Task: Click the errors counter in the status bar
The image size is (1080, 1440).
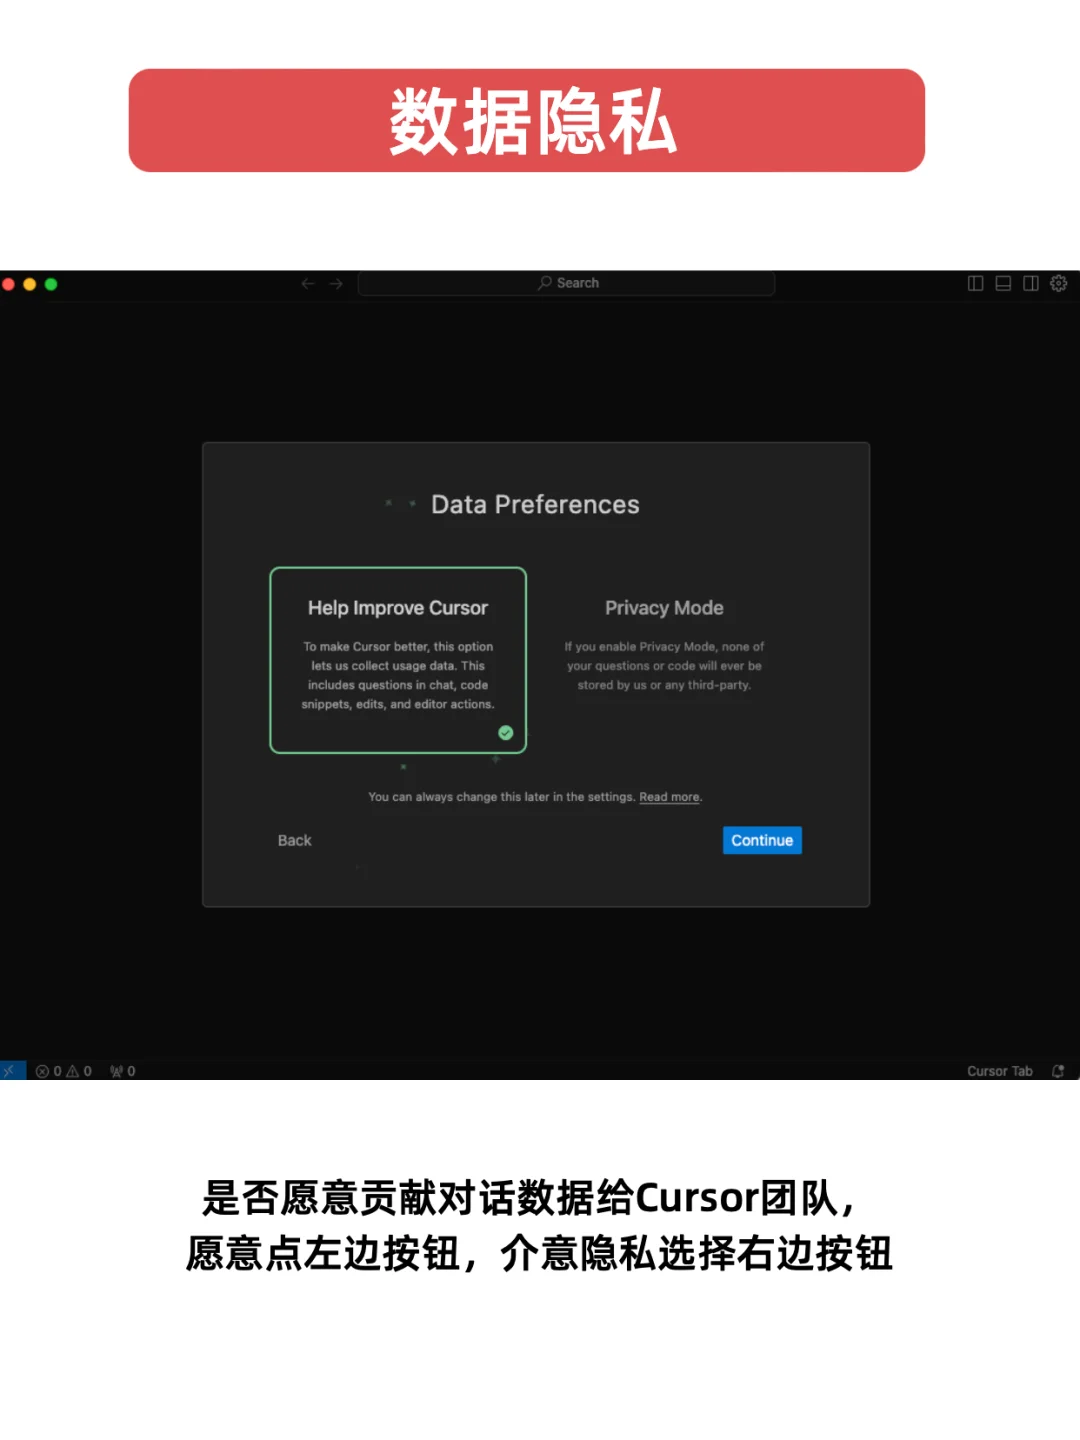Action: tap(48, 1070)
